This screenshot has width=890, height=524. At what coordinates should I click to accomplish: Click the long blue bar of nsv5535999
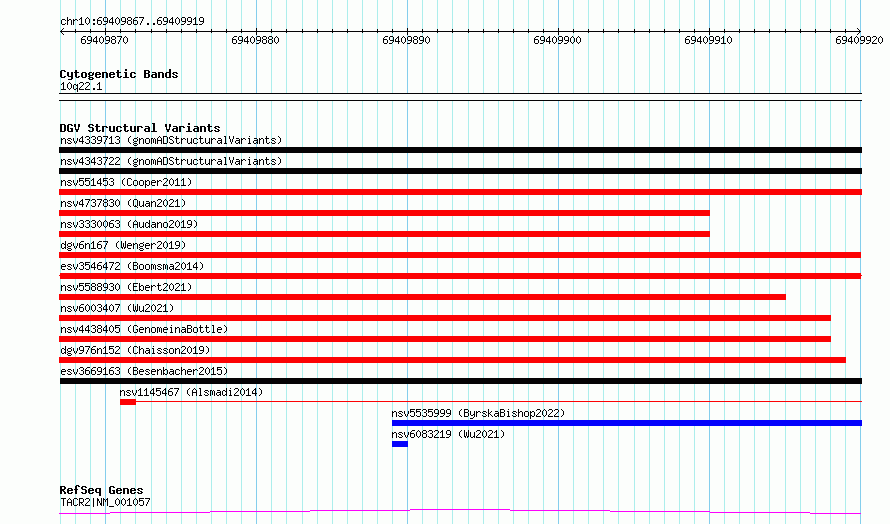point(627,423)
